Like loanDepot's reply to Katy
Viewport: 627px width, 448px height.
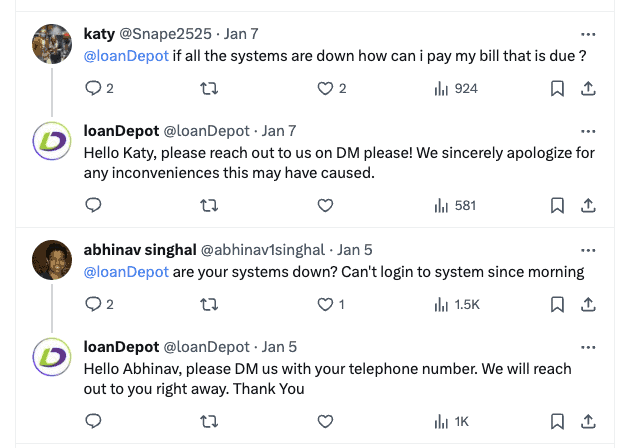click(x=325, y=205)
